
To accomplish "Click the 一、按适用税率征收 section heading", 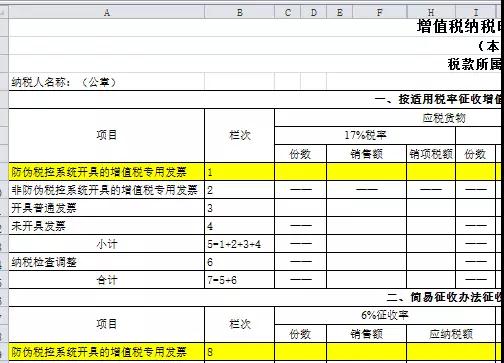I will pyautogui.click(x=438, y=99).
